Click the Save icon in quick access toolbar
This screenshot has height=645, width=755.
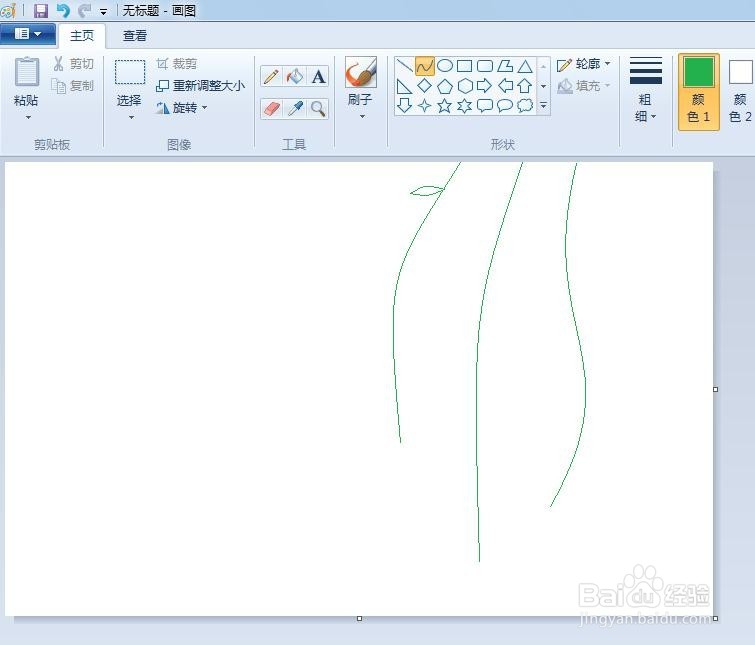41,10
